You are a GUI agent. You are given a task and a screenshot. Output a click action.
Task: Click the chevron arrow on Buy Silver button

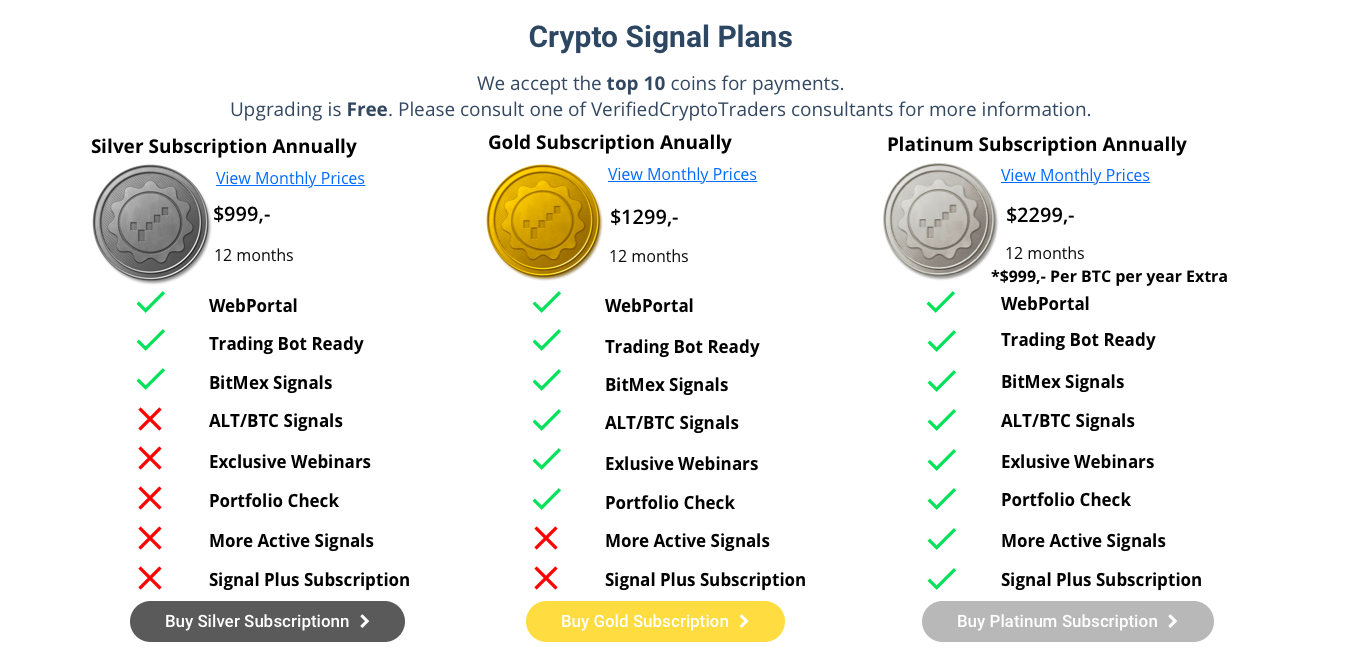click(x=365, y=621)
